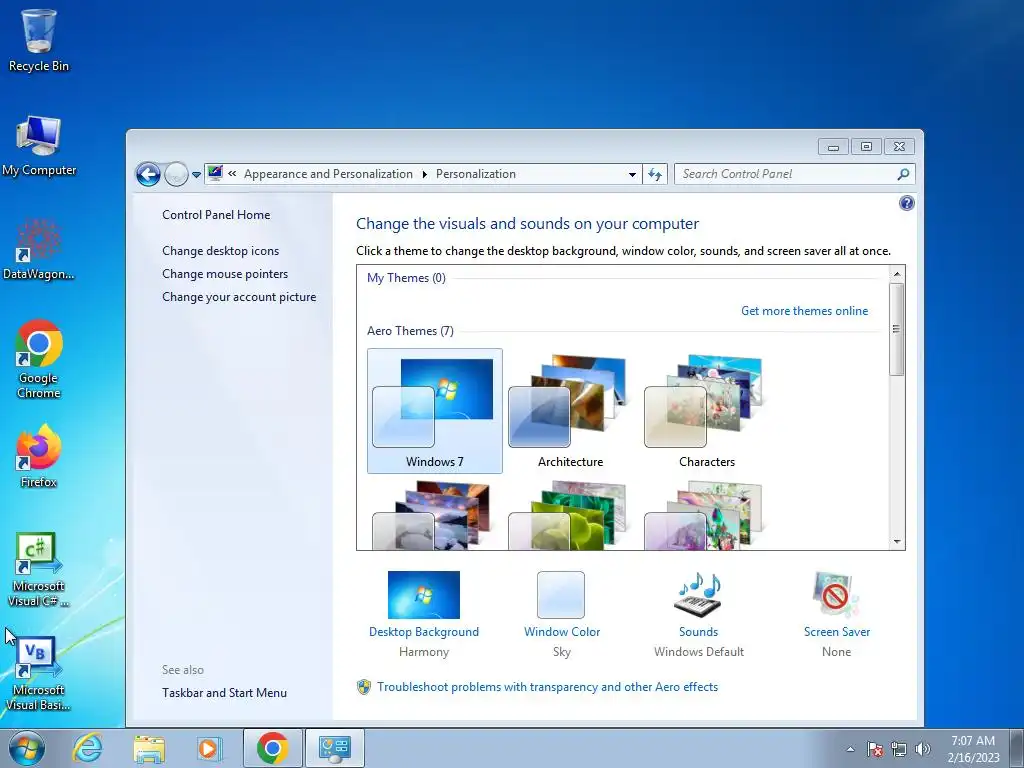This screenshot has height=768, width=1024.
Task: Click Get more themes online
Action: [805, 311]
